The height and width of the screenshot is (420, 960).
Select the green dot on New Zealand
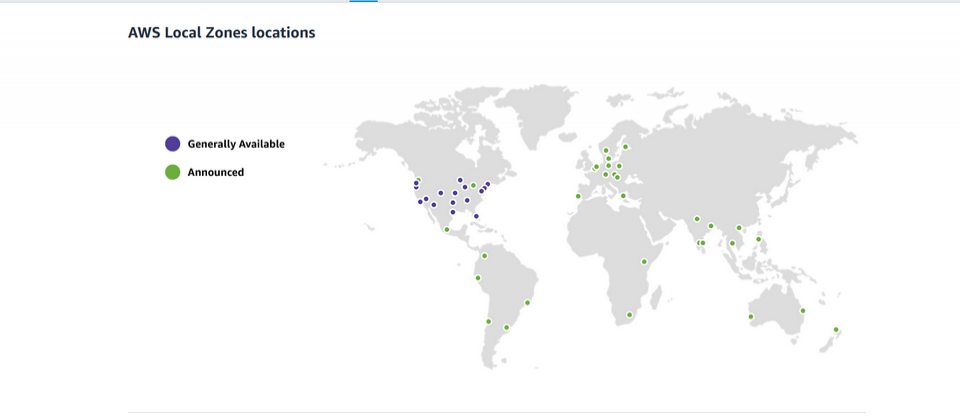click(x=836, y=330)
